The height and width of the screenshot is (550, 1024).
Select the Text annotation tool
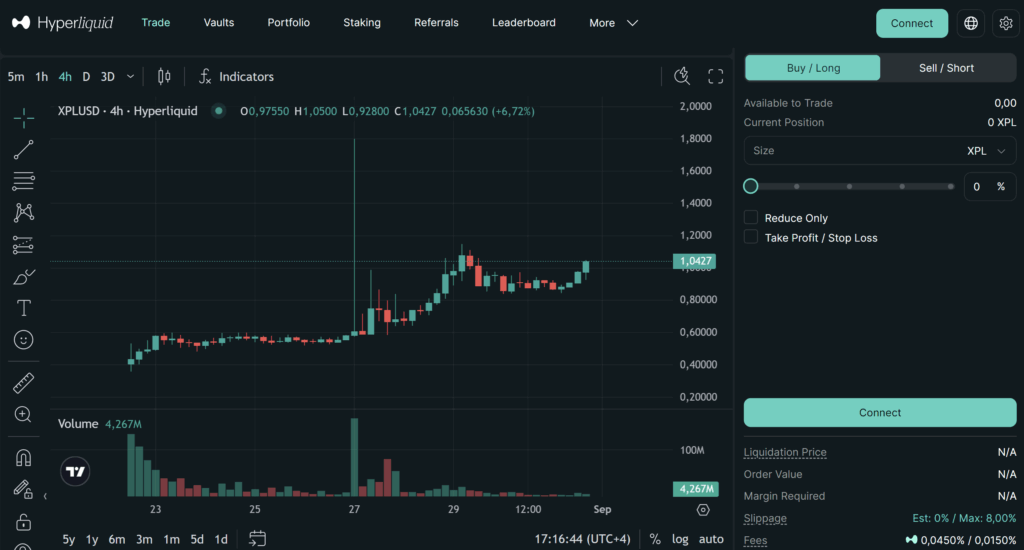click(x=24, y=308)
